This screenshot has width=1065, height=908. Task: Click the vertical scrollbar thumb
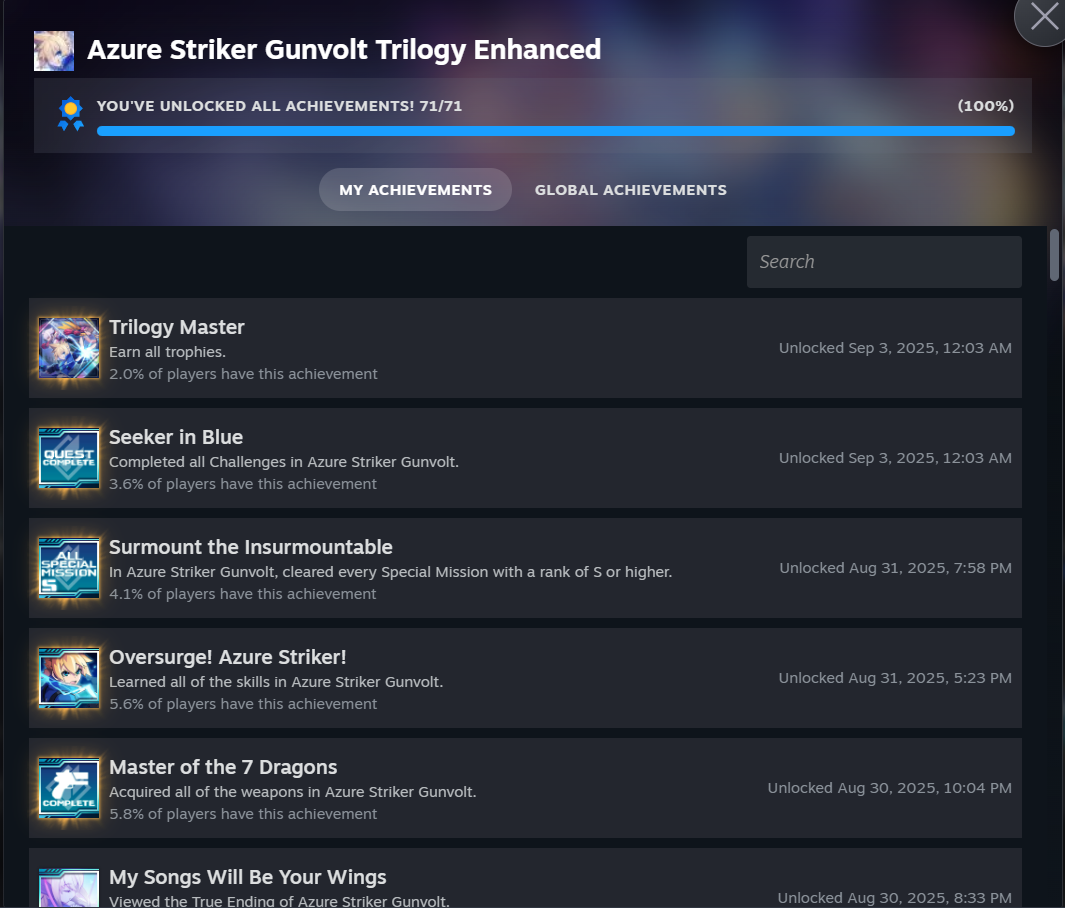point(1054,255)
